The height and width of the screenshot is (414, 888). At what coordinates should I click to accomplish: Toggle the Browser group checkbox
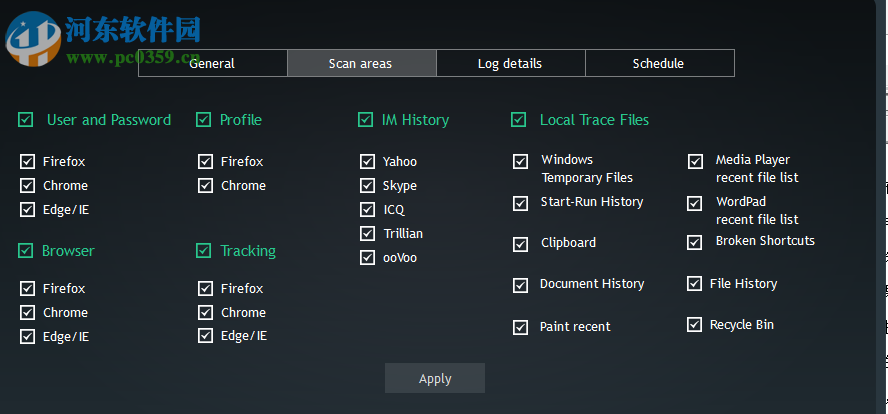(x=25, y=250)
